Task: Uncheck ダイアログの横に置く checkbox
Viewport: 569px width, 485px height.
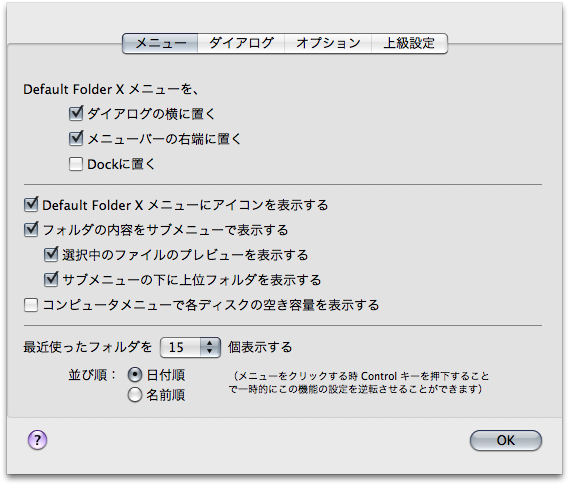Action: pyautogui.click(x=76, y=114)
